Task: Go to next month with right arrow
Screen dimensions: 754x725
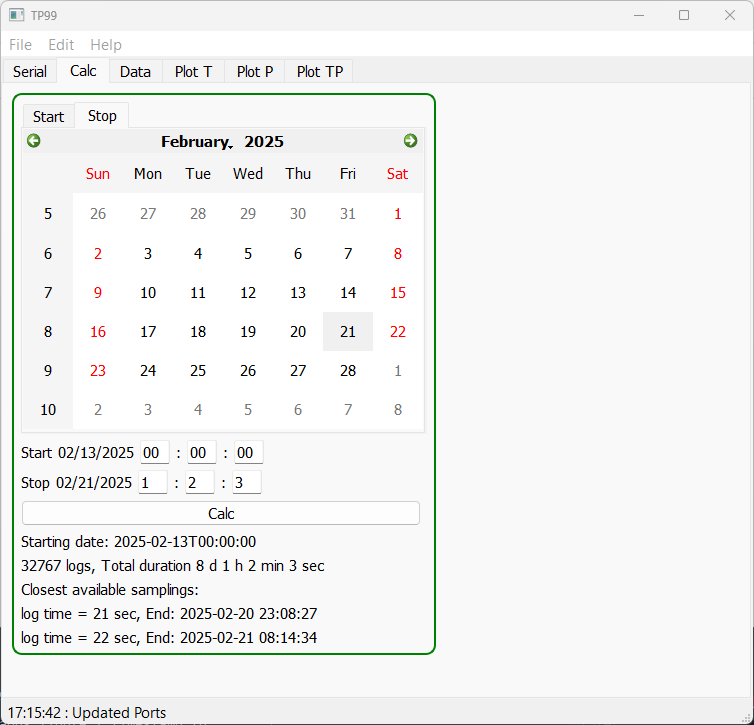Action: [x=410, y=141]
